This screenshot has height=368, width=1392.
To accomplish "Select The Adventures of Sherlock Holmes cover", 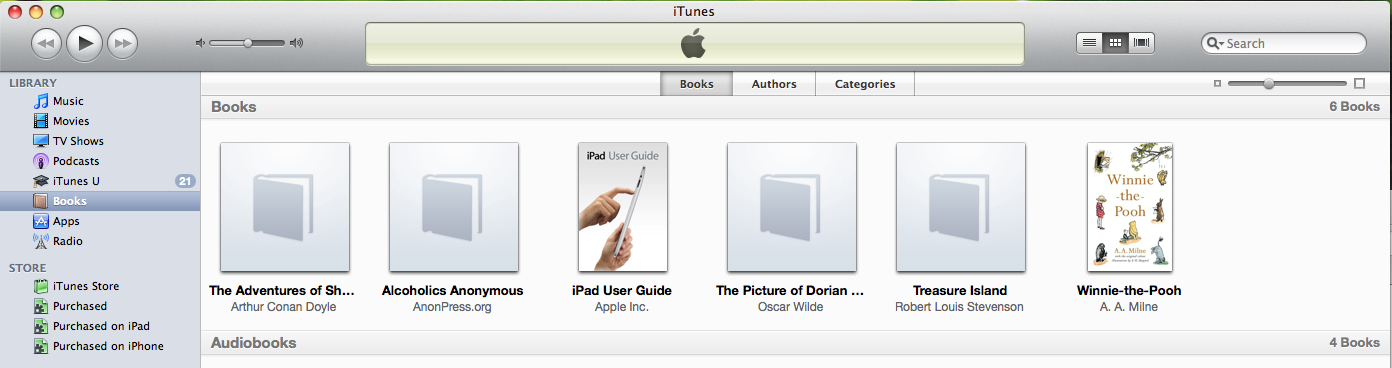I will click(x=285, y=207).
